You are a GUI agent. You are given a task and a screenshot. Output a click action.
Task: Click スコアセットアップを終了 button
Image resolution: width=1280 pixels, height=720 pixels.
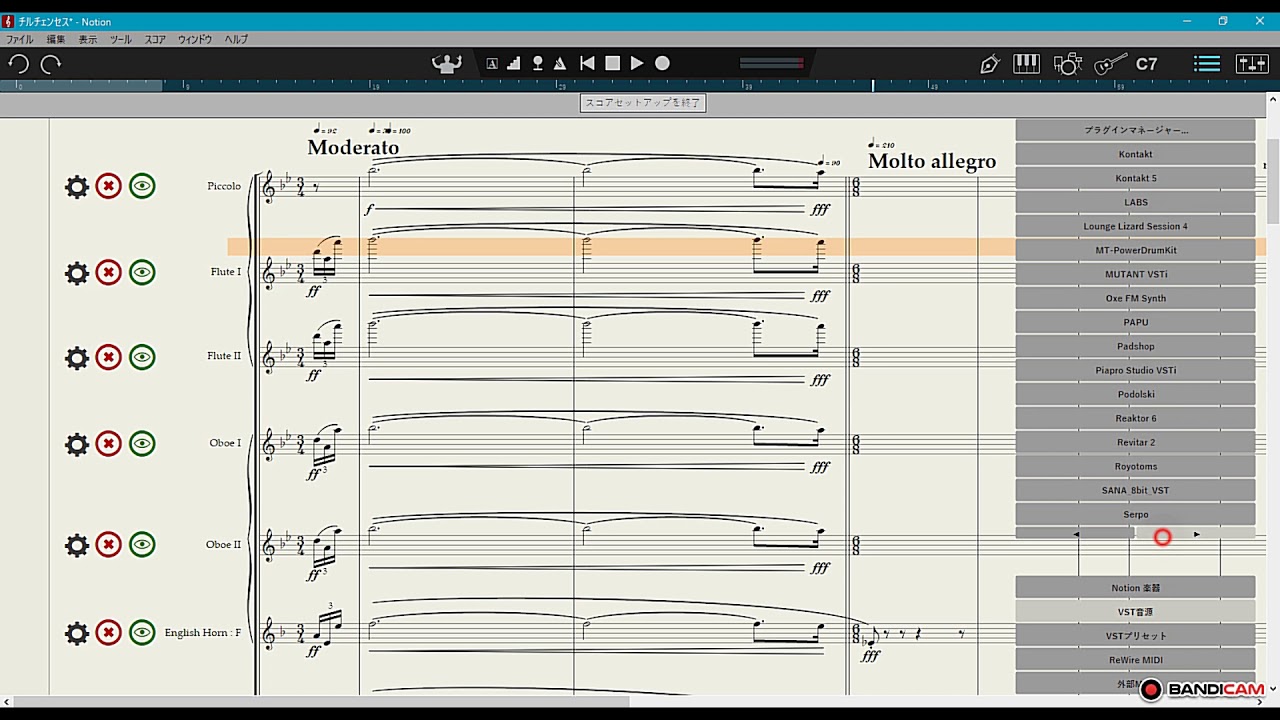642,103
